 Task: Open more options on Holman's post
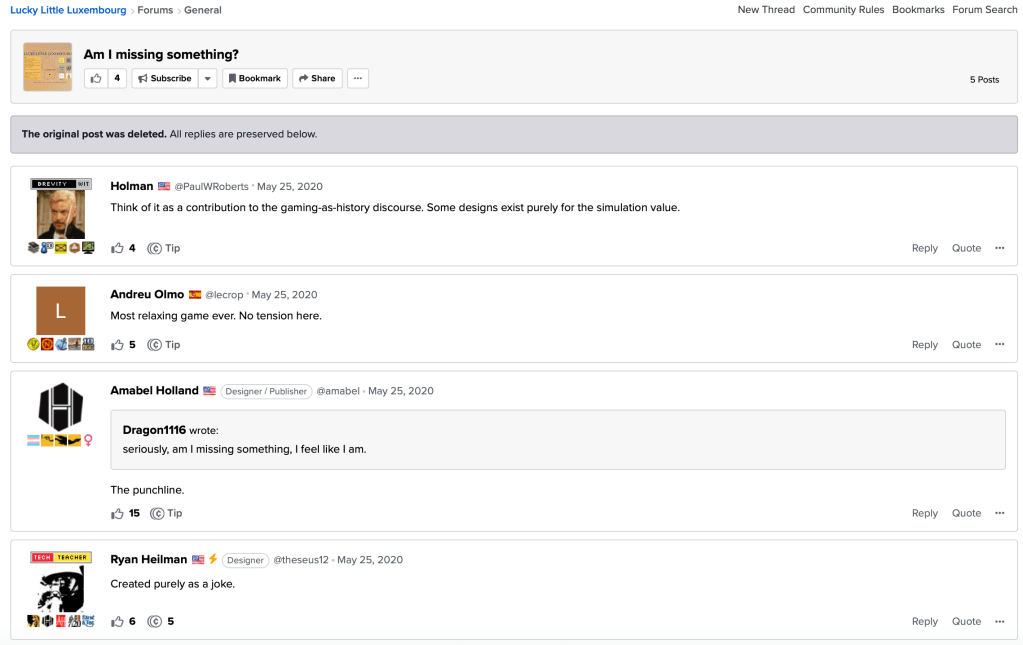coord(999,248)
